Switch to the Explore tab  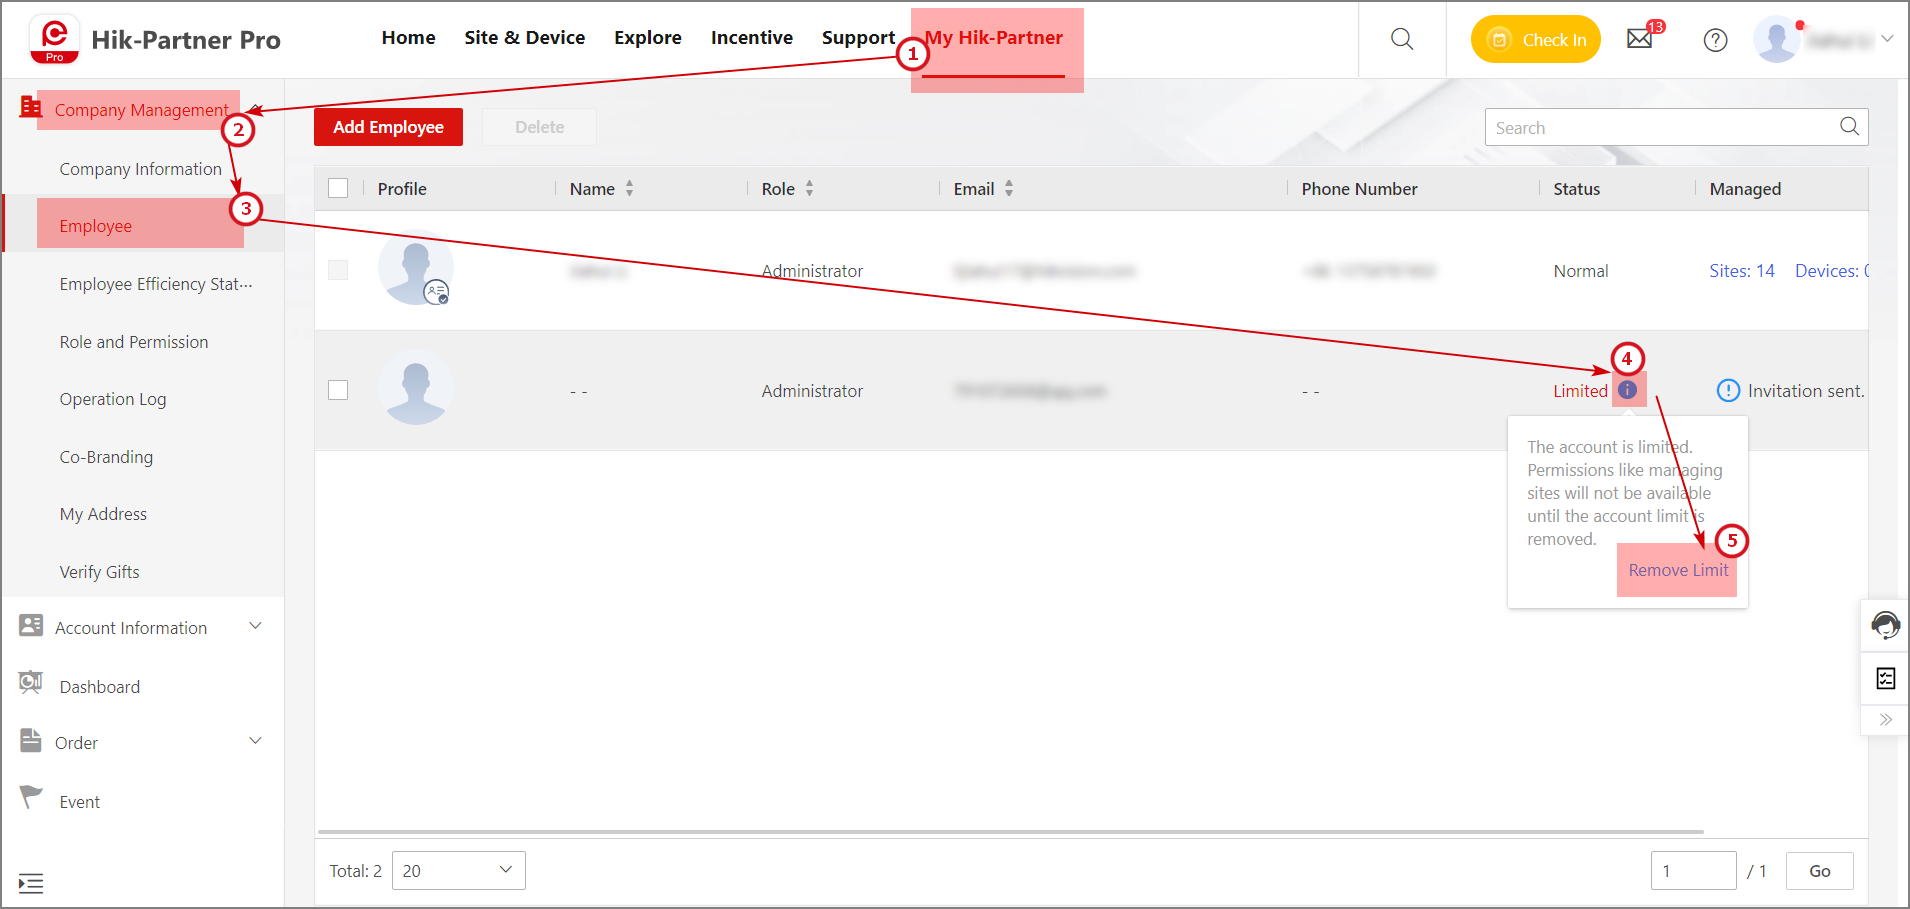pos(648,38)
